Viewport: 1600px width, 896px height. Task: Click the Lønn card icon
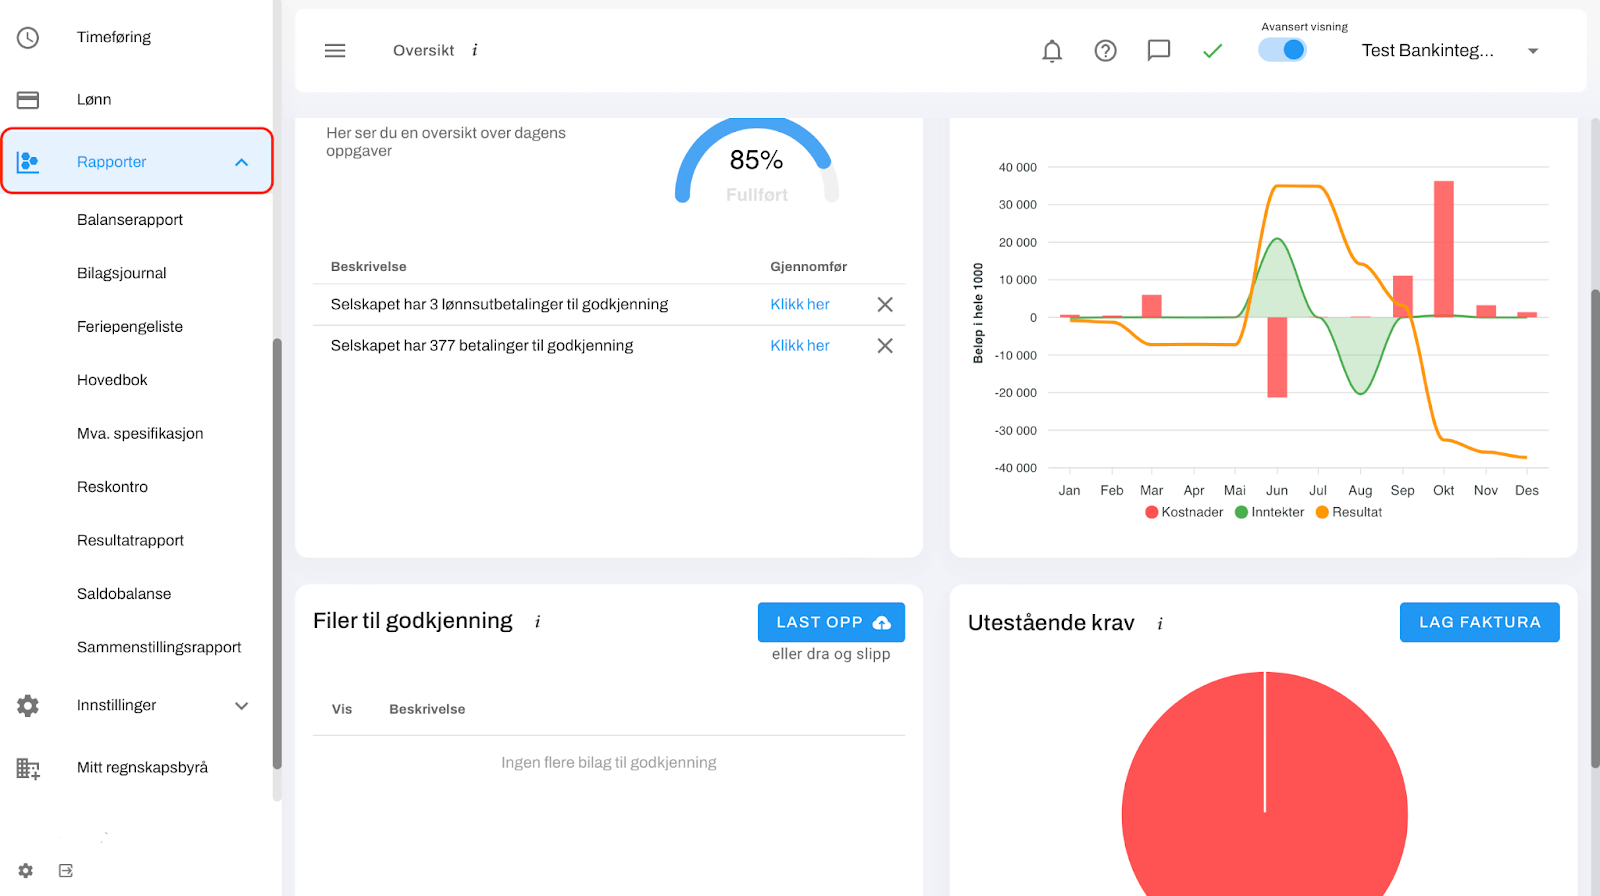[x=28, y=100]
